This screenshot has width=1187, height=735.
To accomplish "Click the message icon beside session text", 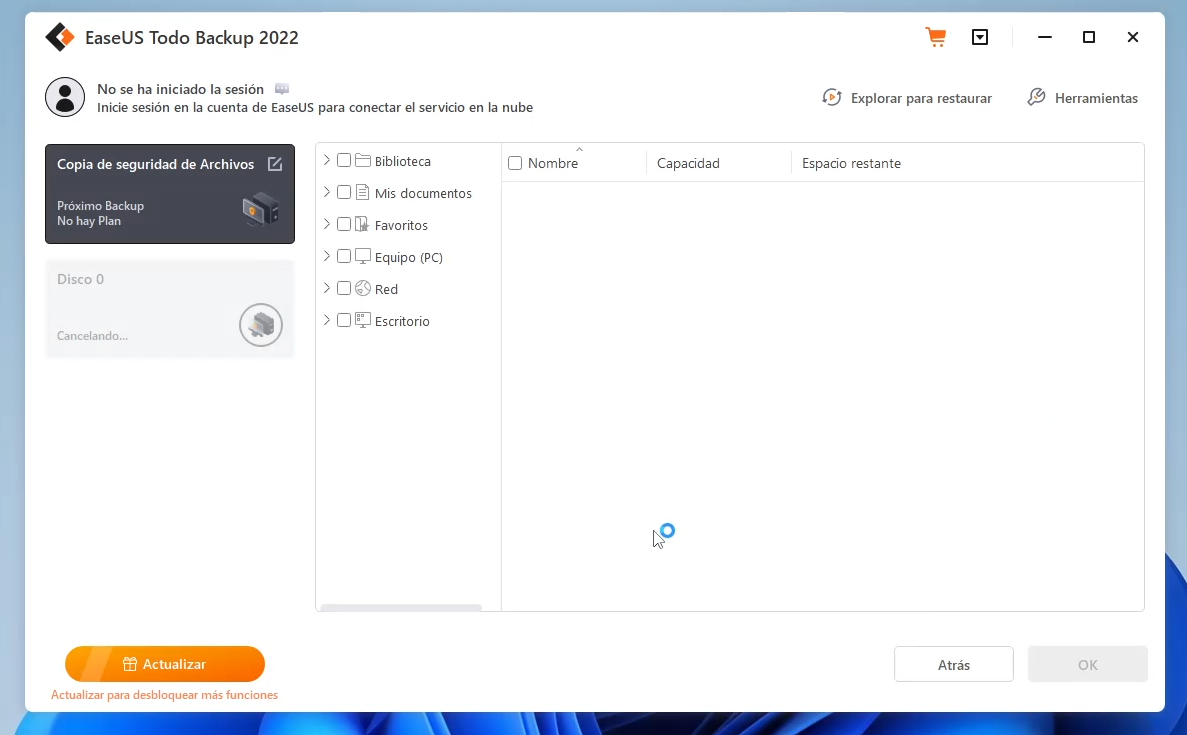I will pyautogui.click(x=282, y=89).
